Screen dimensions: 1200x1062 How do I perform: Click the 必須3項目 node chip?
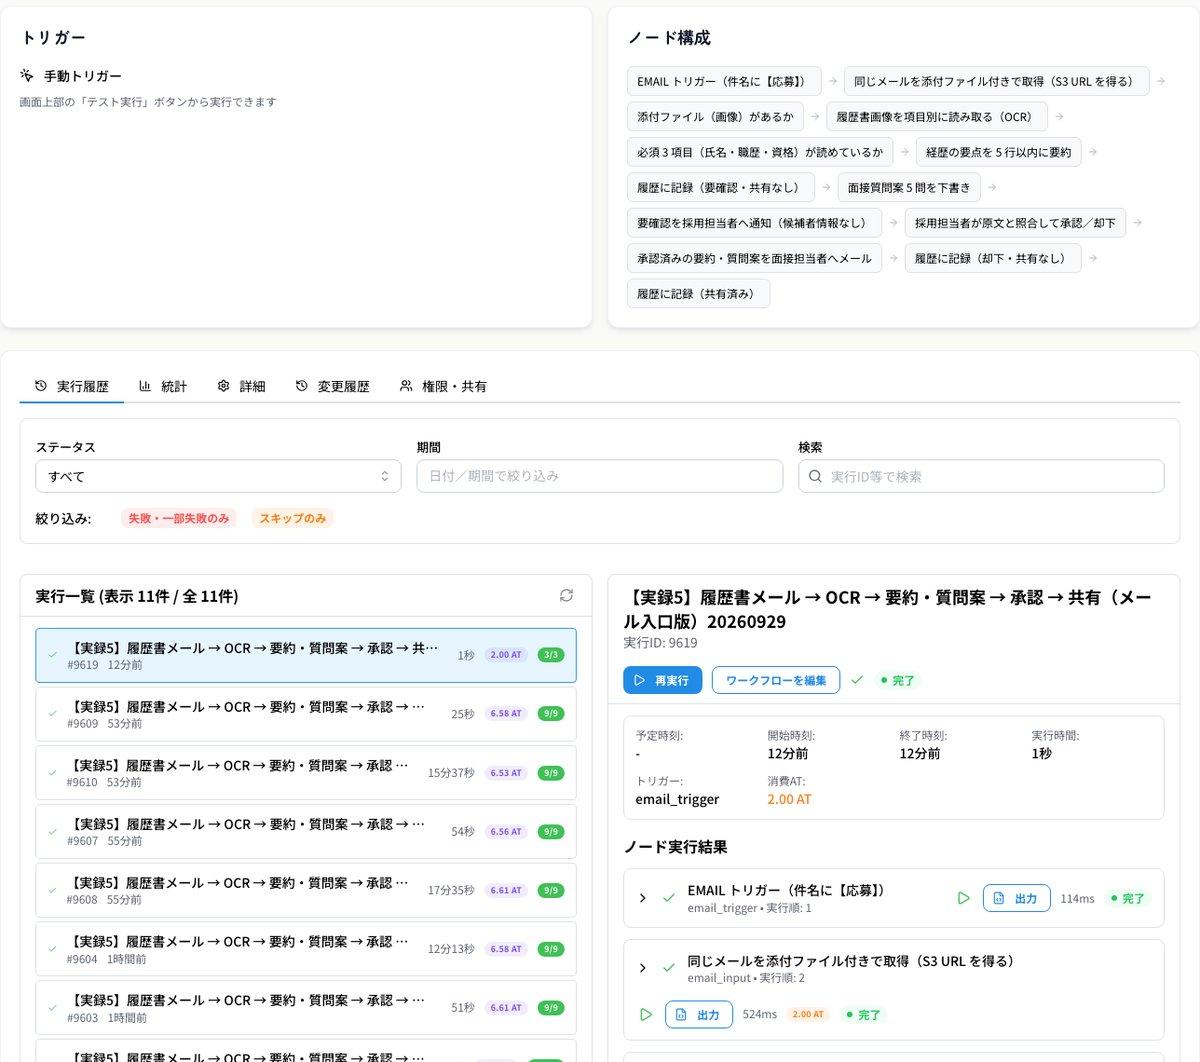pyautogui.click(x=760, y=152)
